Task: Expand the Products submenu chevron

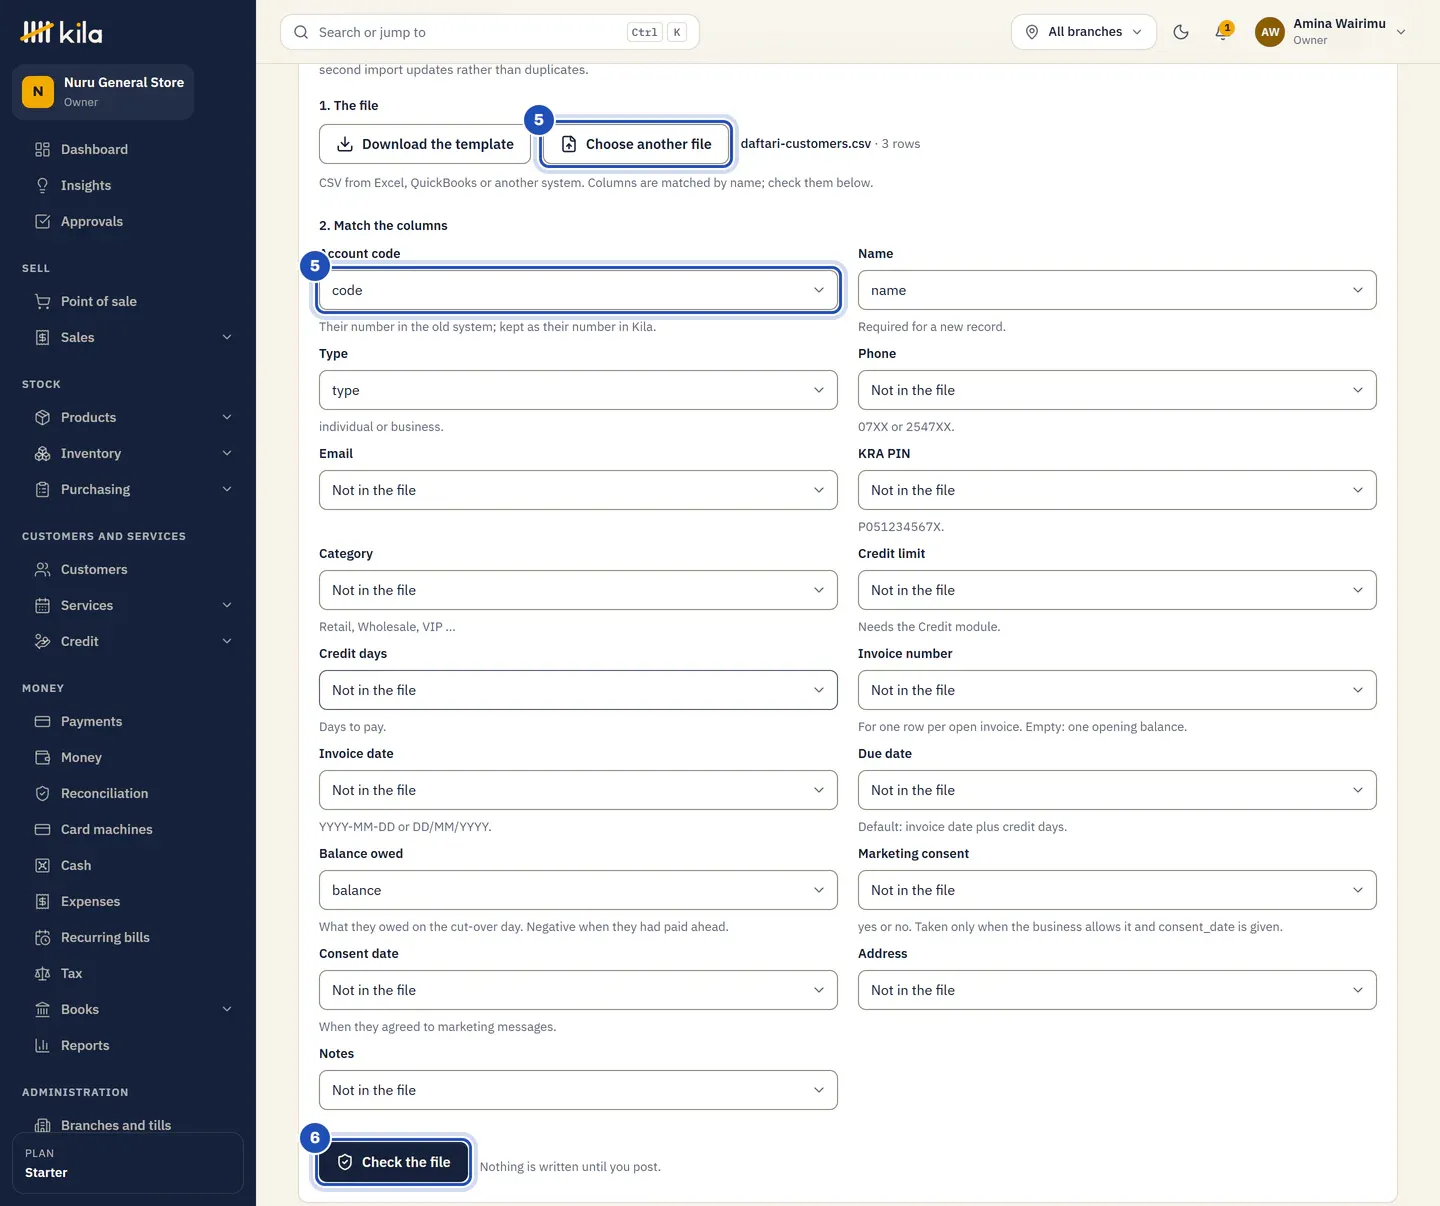Action: 227,417
